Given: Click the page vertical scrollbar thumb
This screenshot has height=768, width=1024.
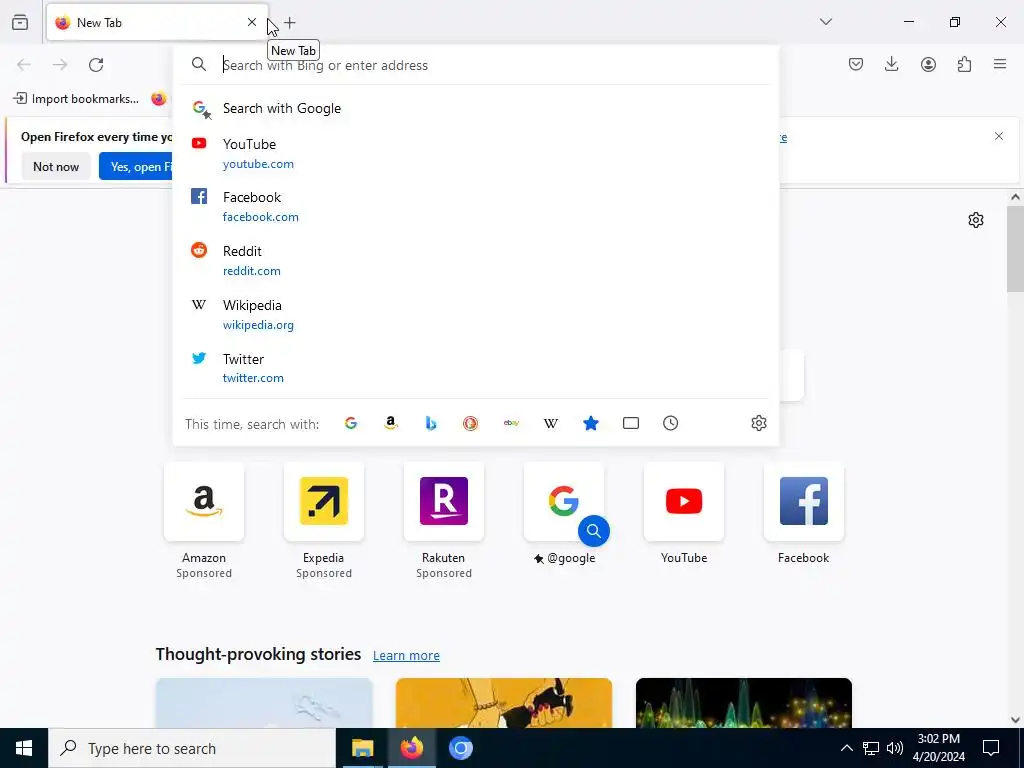Looking at the screenshot, I should [1015, 249].
